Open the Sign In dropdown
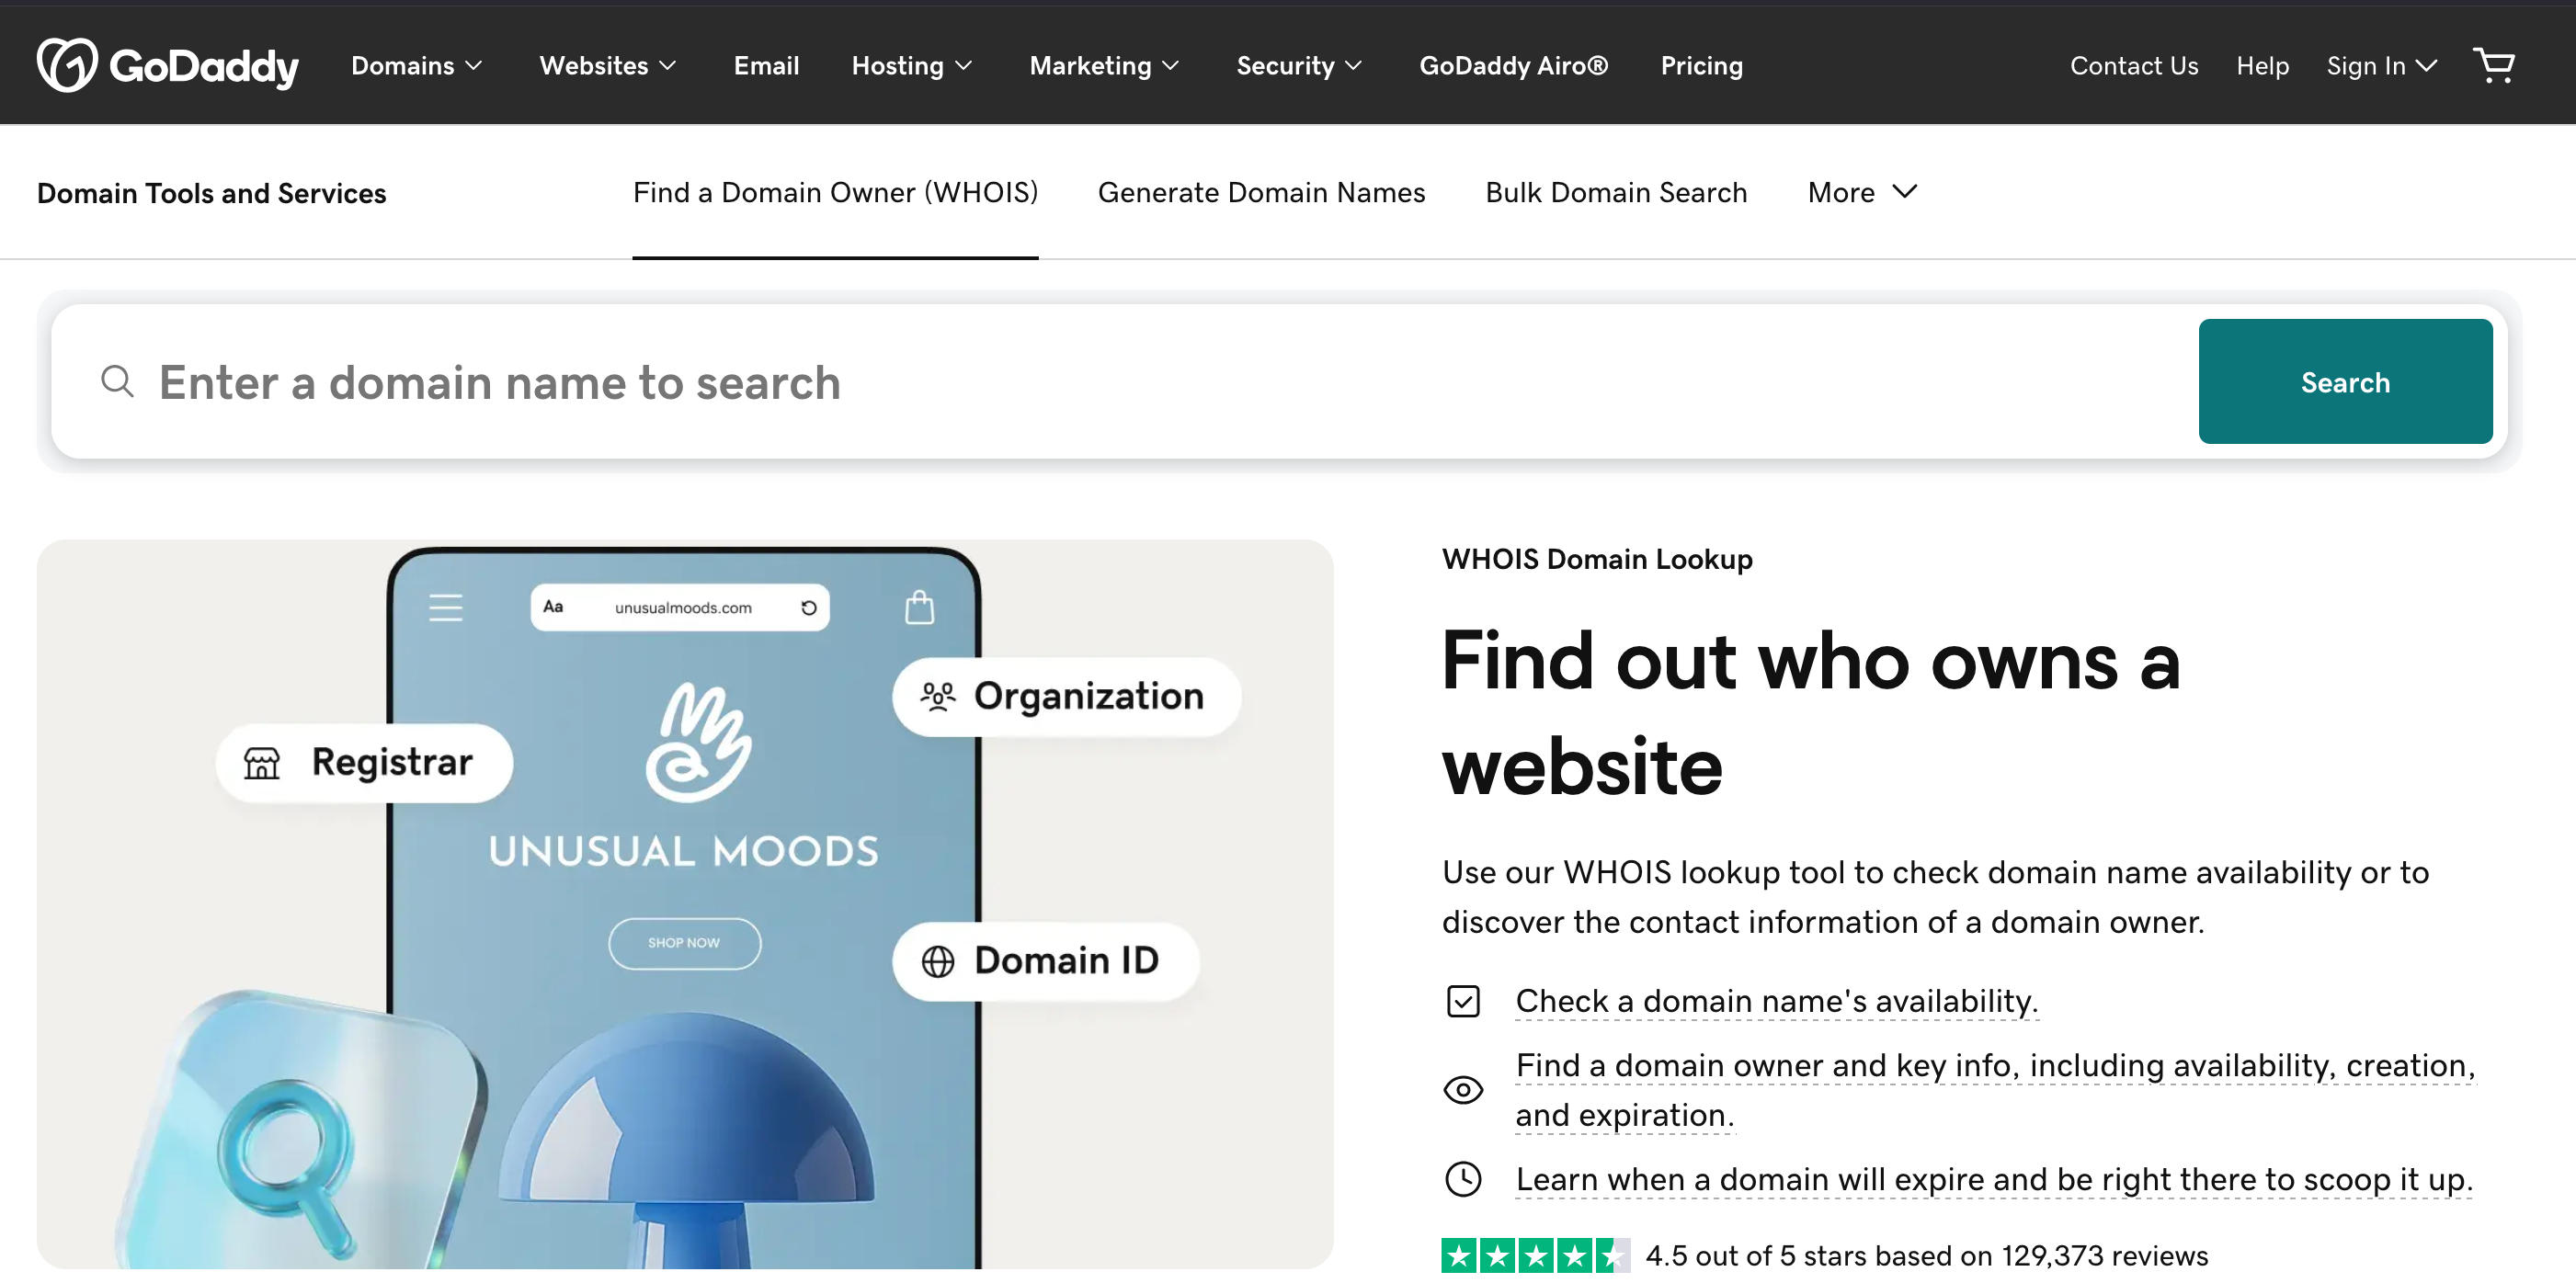2576x1283 pixels. pos(2381,66)
